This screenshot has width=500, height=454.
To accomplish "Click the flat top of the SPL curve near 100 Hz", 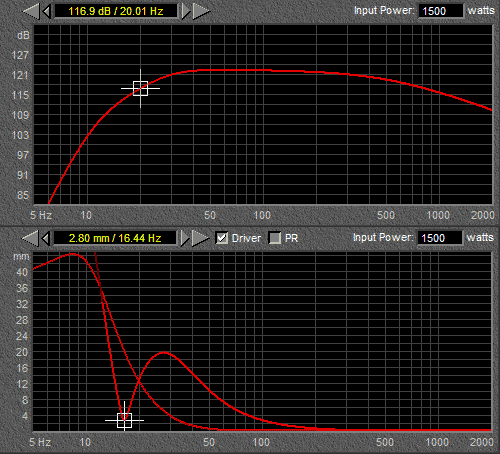I will tap(262, 70).
